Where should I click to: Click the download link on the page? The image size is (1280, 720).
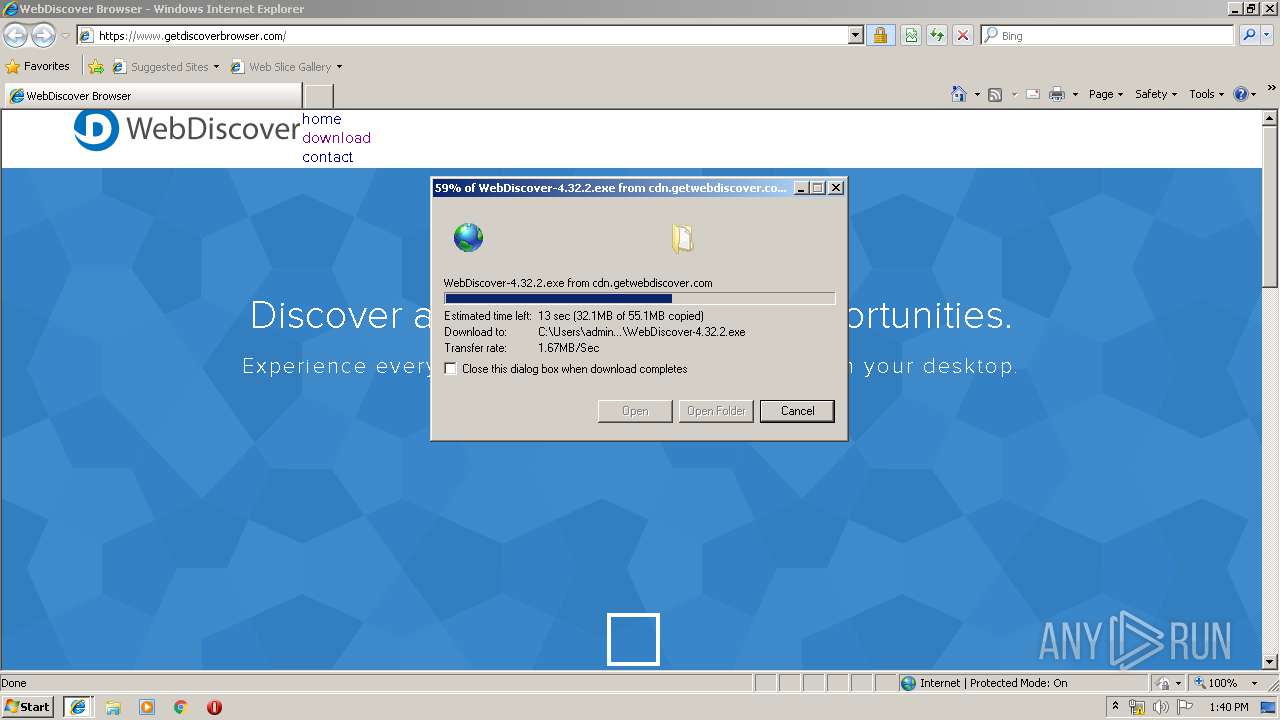pos(336,138)
